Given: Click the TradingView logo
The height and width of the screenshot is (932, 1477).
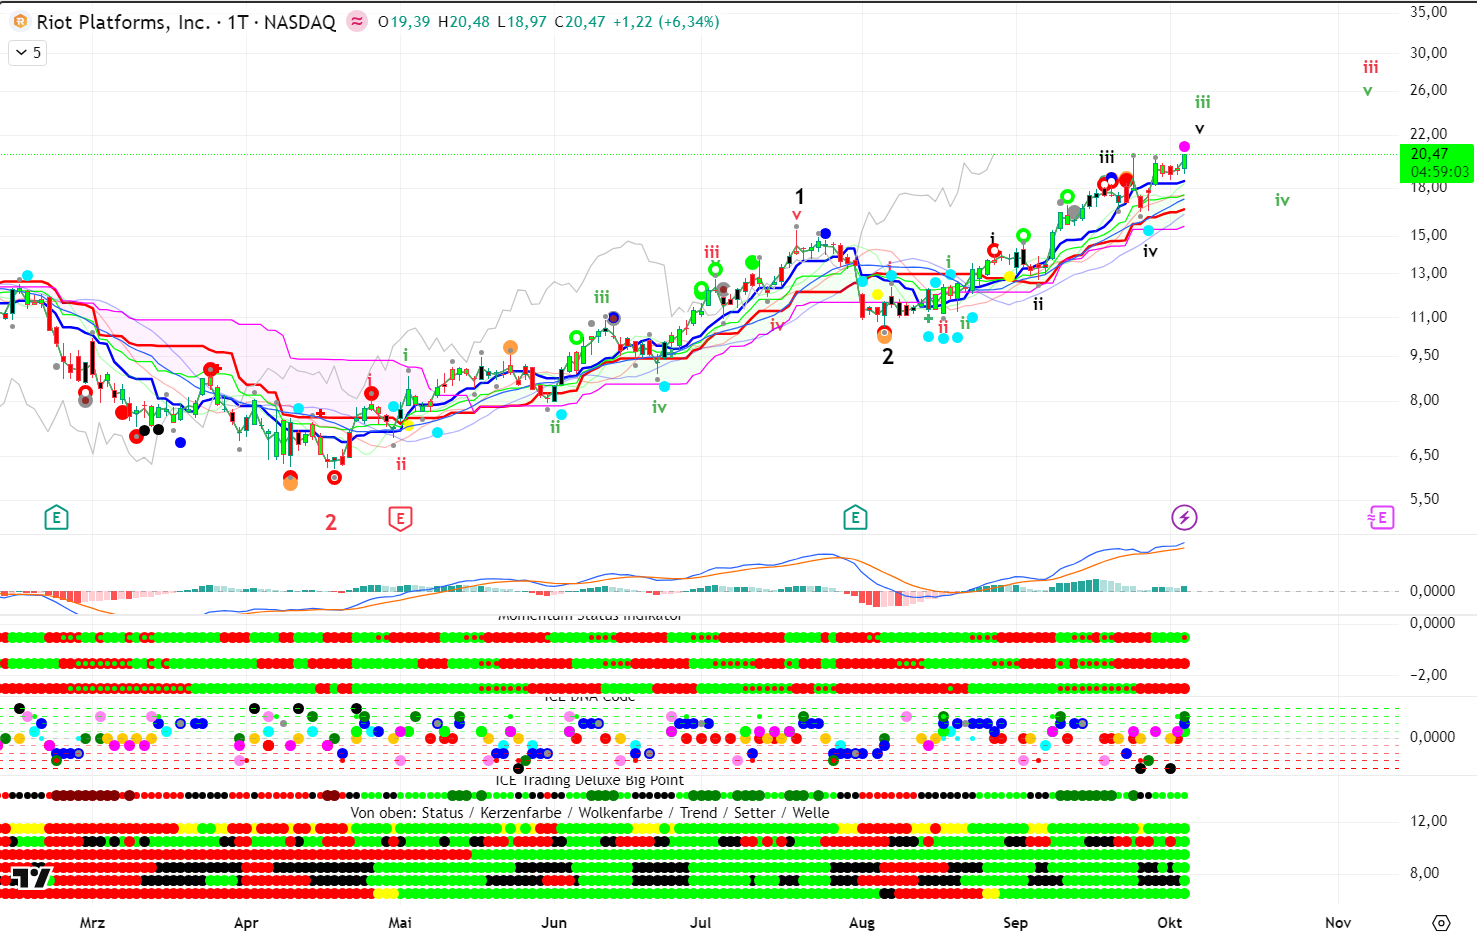Looking at the screenshot, I should (30, 877).
